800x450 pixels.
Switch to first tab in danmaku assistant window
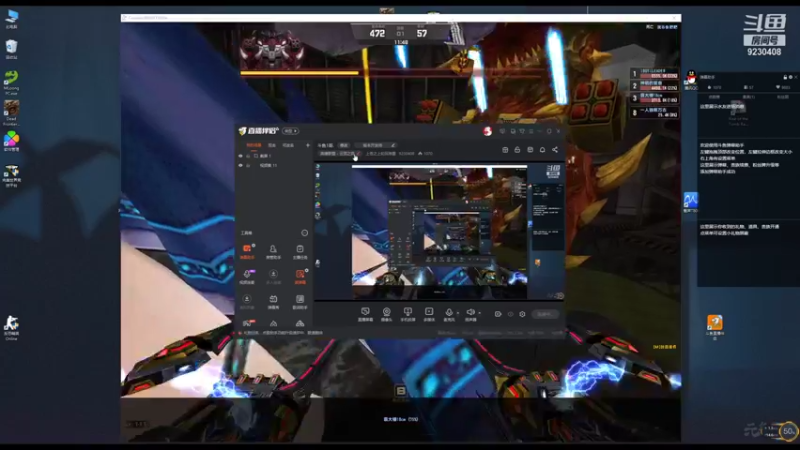[714, 96]
